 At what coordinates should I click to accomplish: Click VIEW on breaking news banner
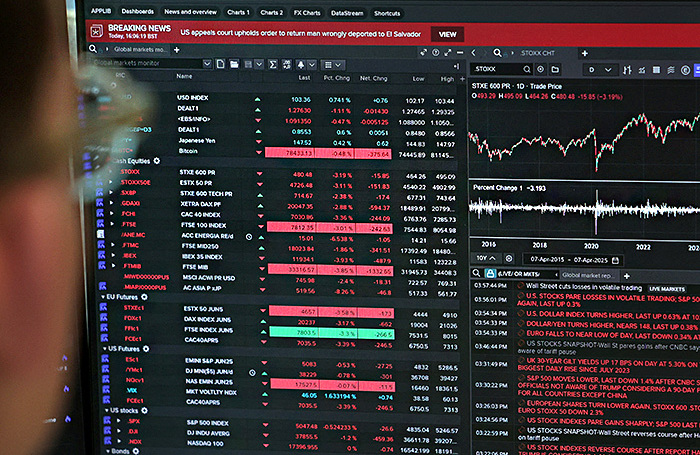point(447,34)
